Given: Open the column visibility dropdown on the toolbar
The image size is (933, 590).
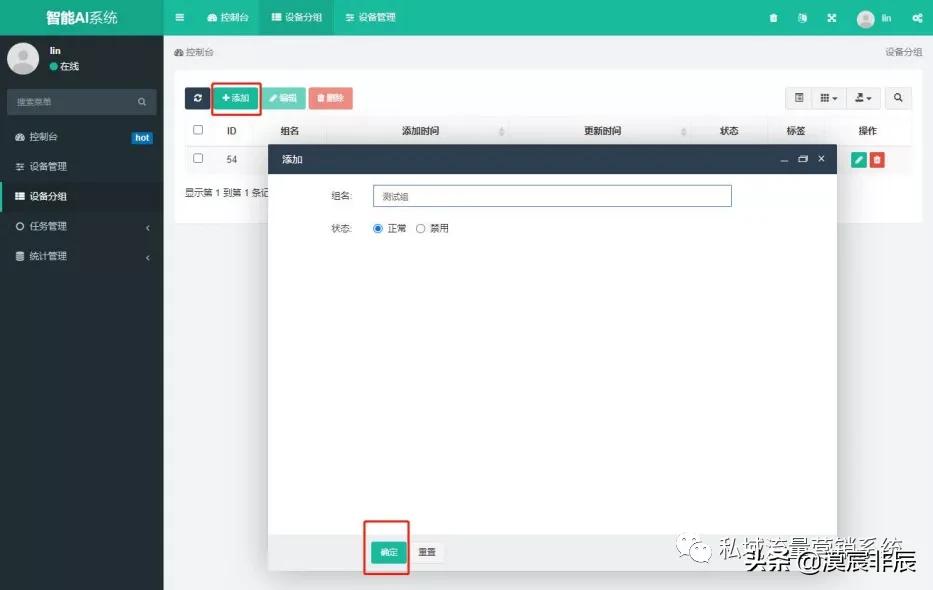Looking at the screenshot, I should [830, 97].
